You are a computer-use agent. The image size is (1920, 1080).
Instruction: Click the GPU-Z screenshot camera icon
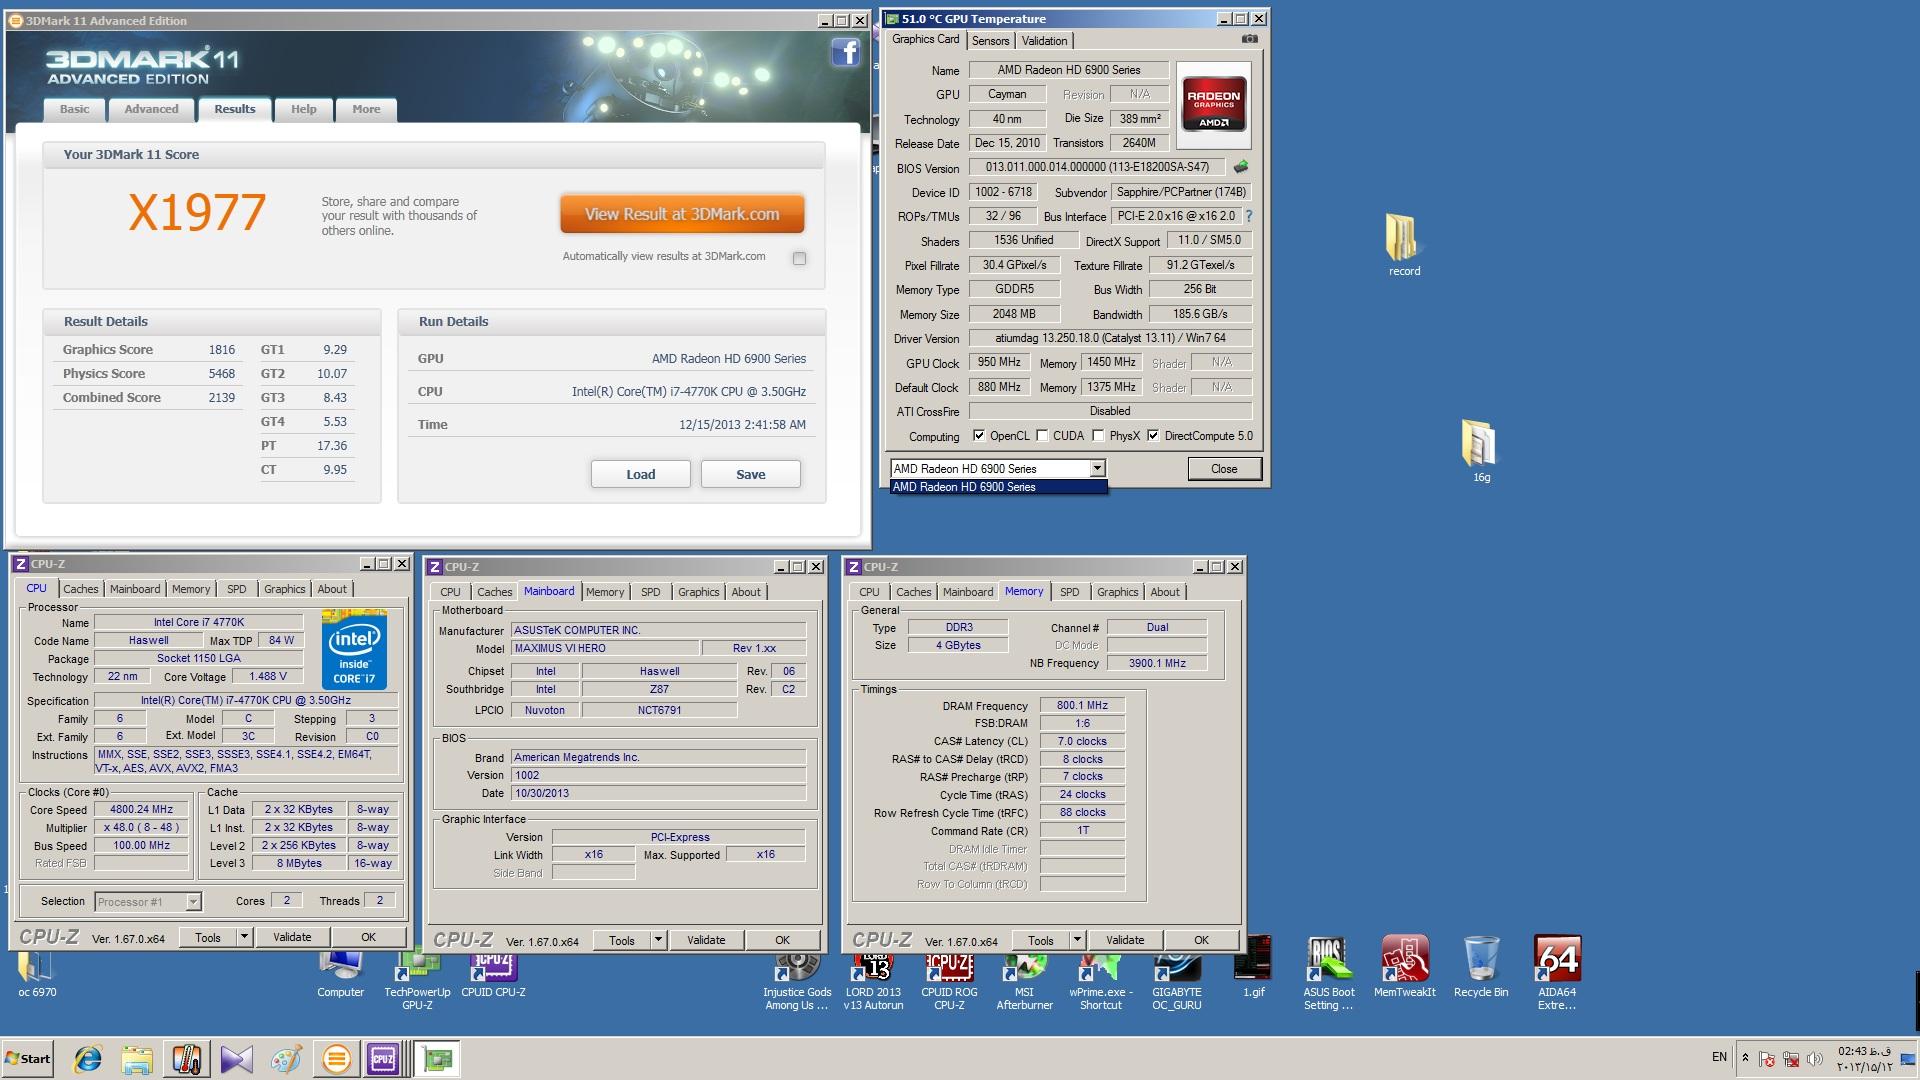click(x=1249, y=39)
